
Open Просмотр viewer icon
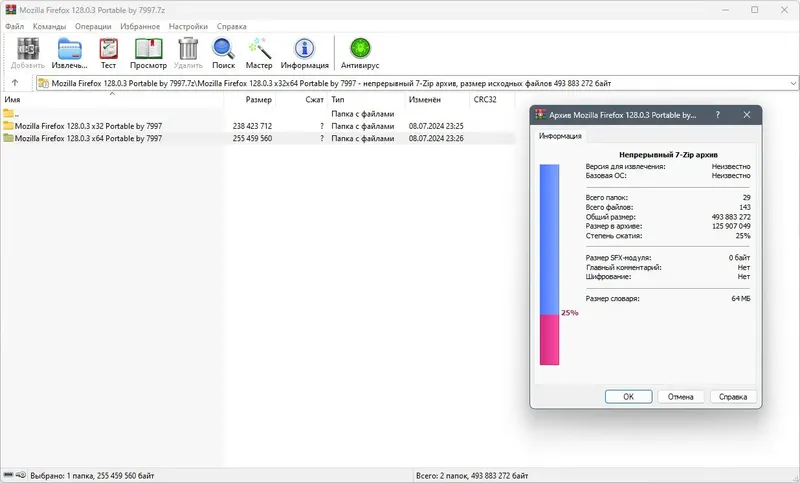[148, 49]
